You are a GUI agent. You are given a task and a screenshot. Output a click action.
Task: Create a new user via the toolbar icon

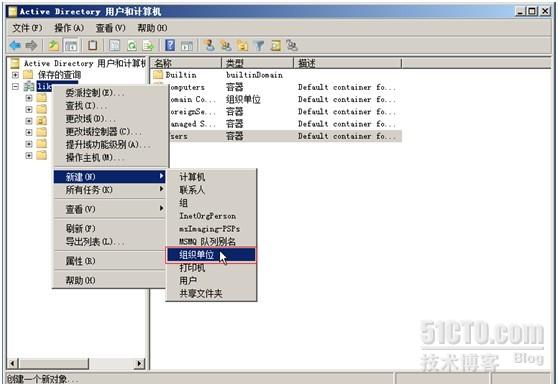(210, 45)
